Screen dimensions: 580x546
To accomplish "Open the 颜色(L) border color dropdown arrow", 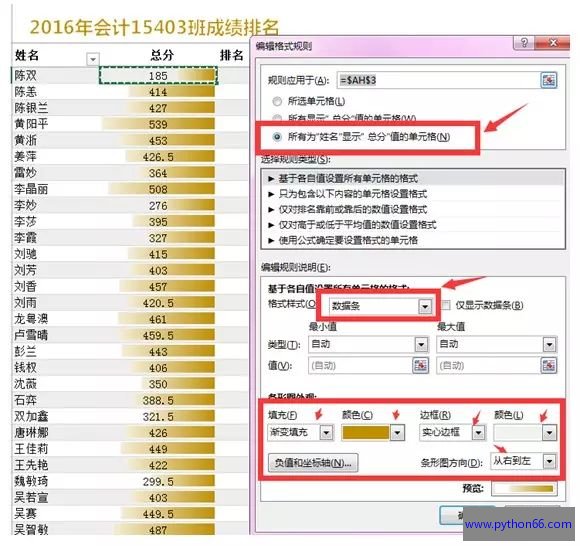I will (x=549, y=432).
